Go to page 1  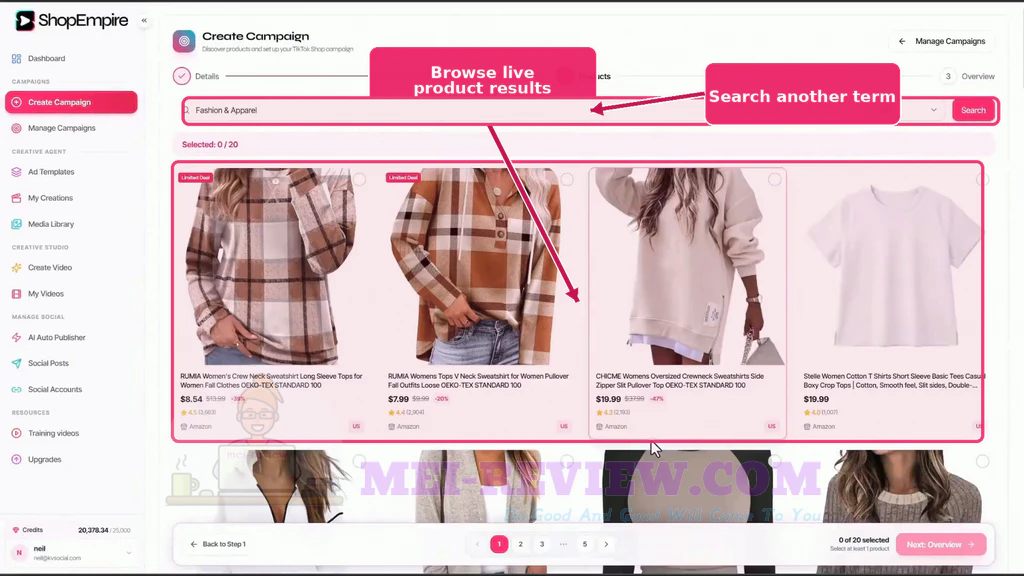click(499, 544)
